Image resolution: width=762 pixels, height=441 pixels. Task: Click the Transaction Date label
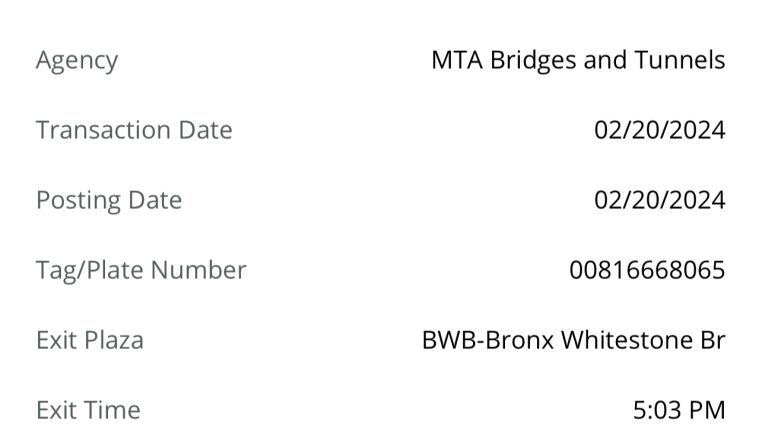coord(134,130)
